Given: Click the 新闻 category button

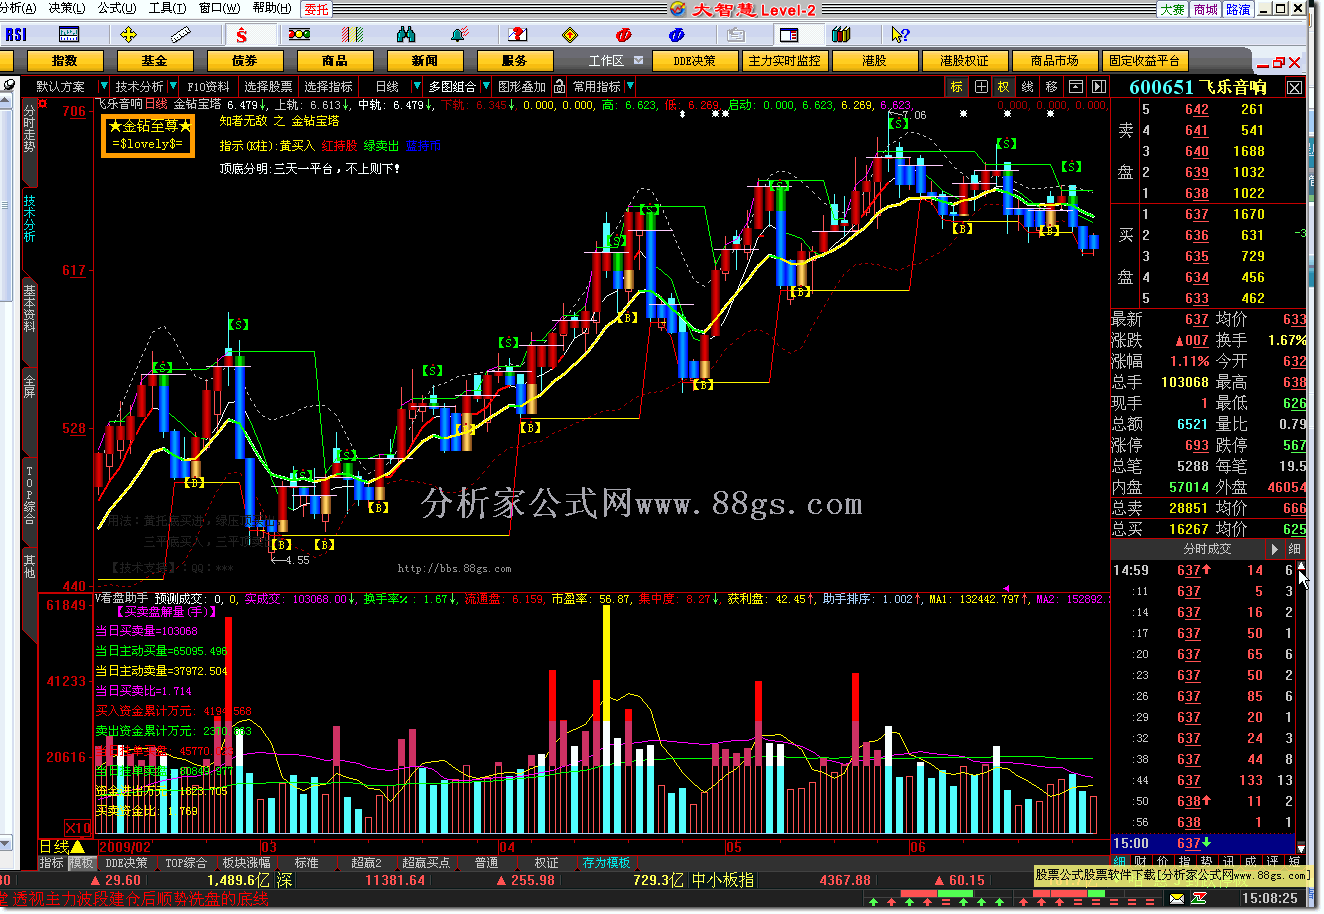Looking at the screenshot, I should tap(424, 61).
